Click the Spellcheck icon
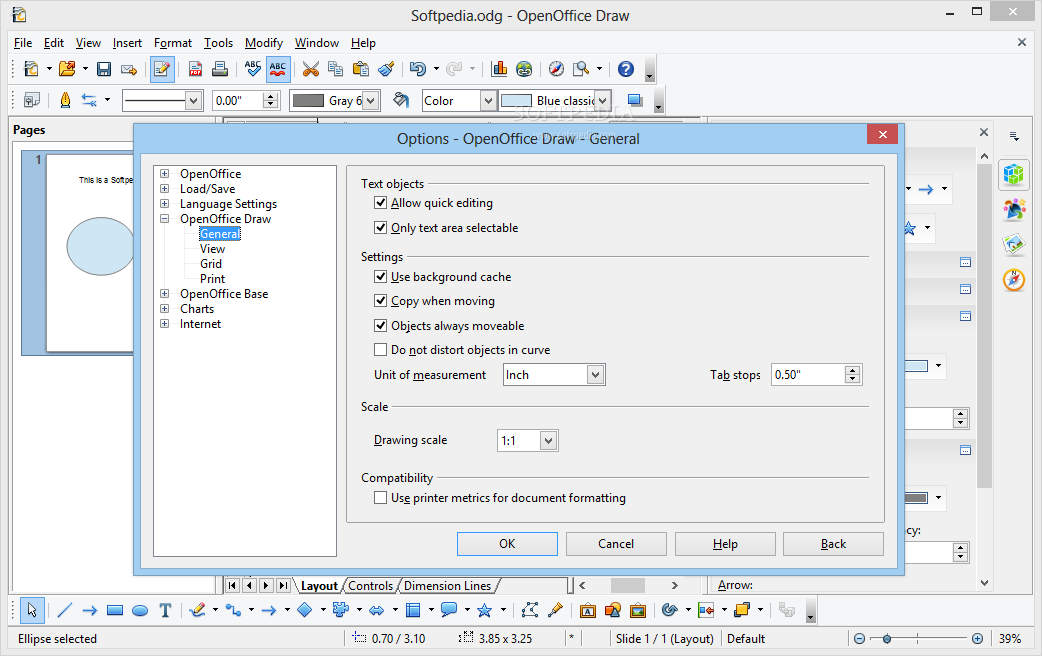 253,69
